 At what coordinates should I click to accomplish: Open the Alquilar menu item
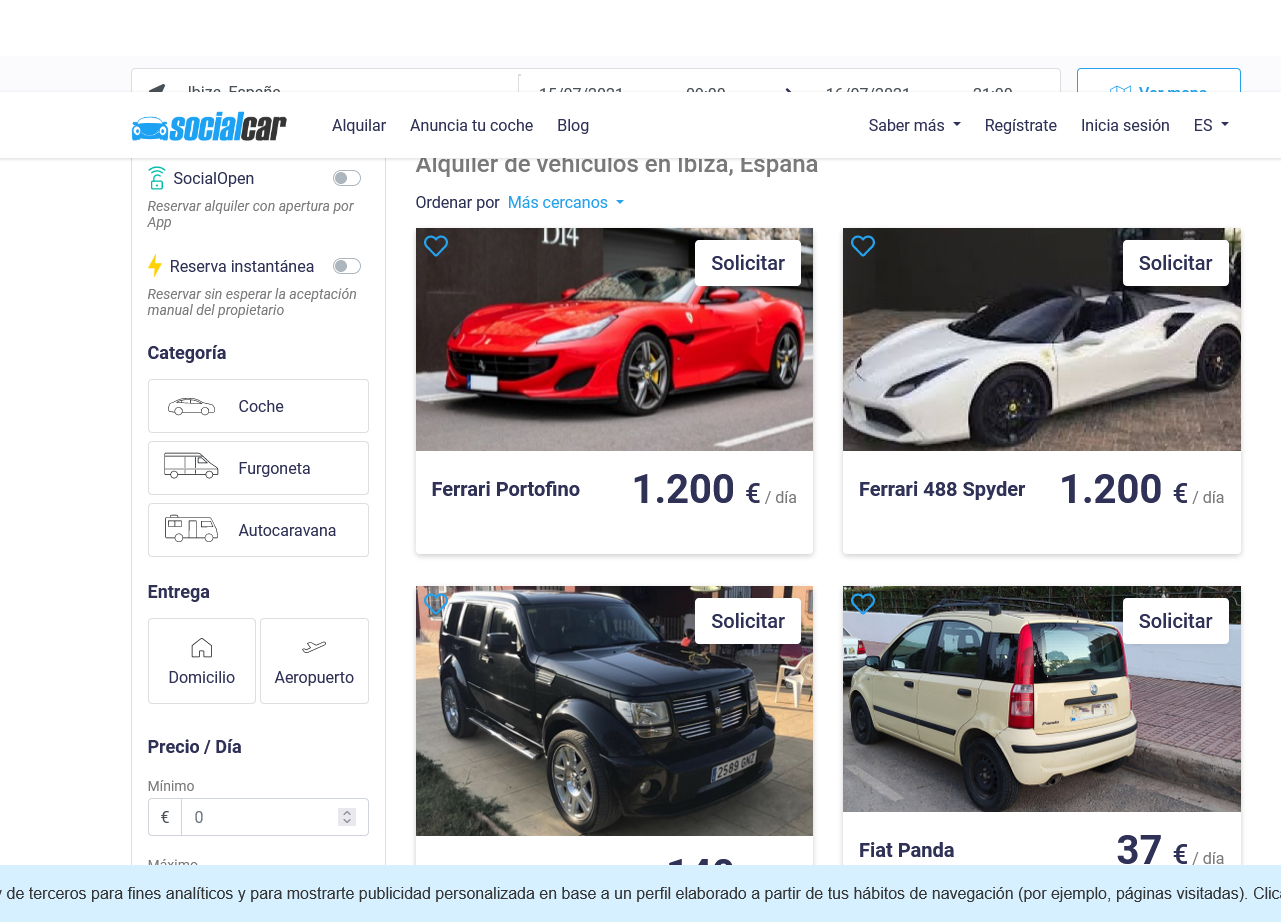pos(359,126)
